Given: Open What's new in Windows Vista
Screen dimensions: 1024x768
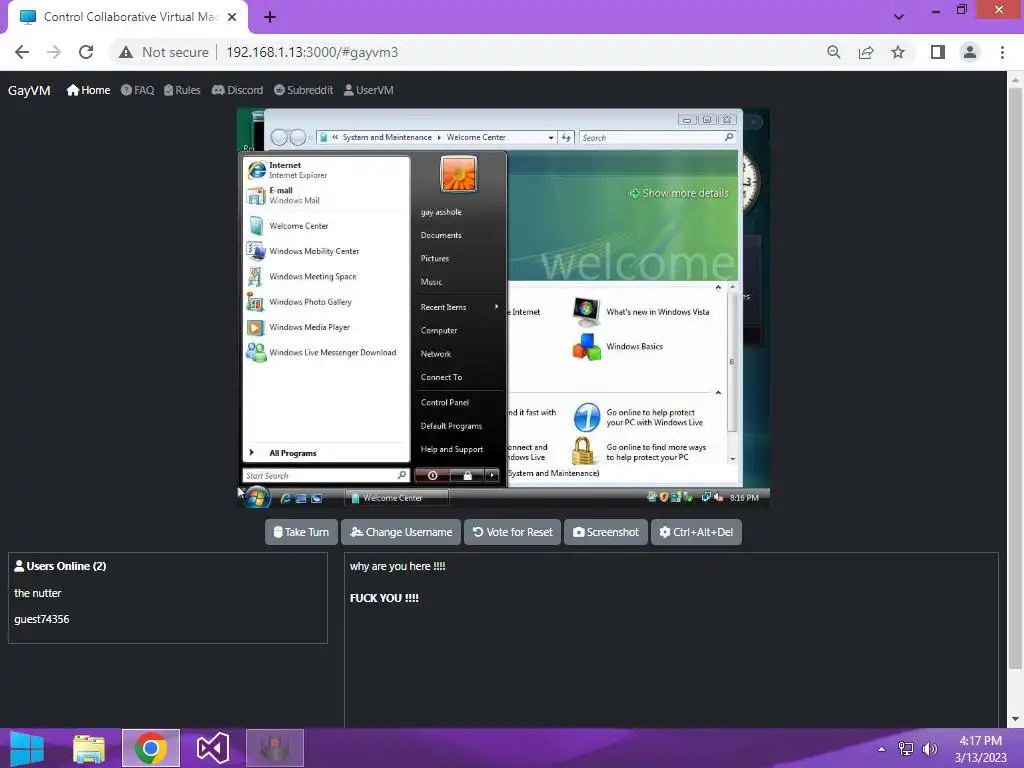Looking at the screenshot, I should (641, 312).
